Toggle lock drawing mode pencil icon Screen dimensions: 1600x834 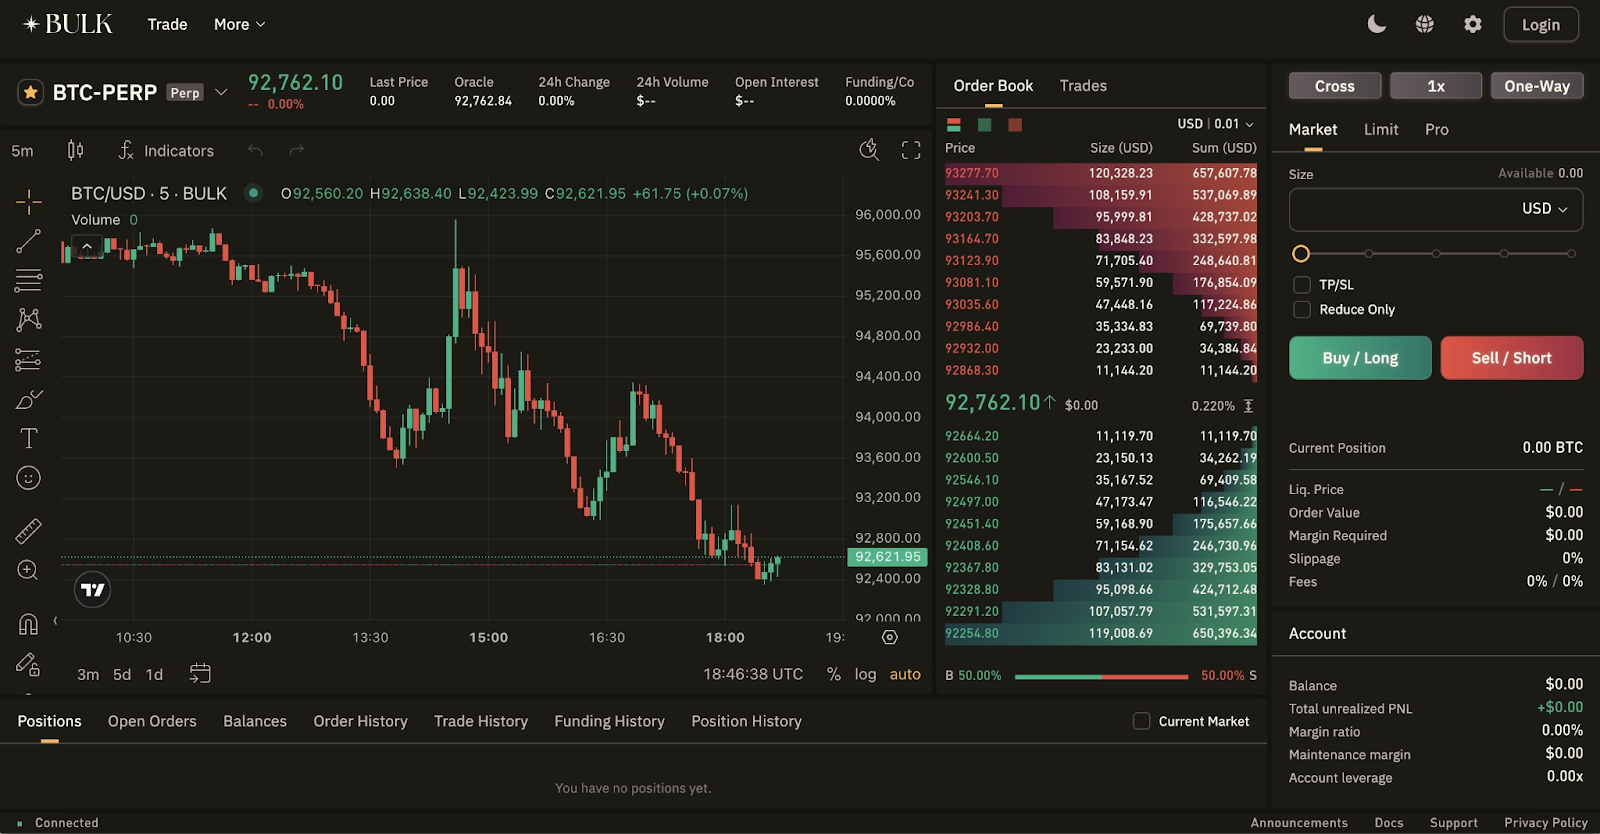tap(28, 664)
